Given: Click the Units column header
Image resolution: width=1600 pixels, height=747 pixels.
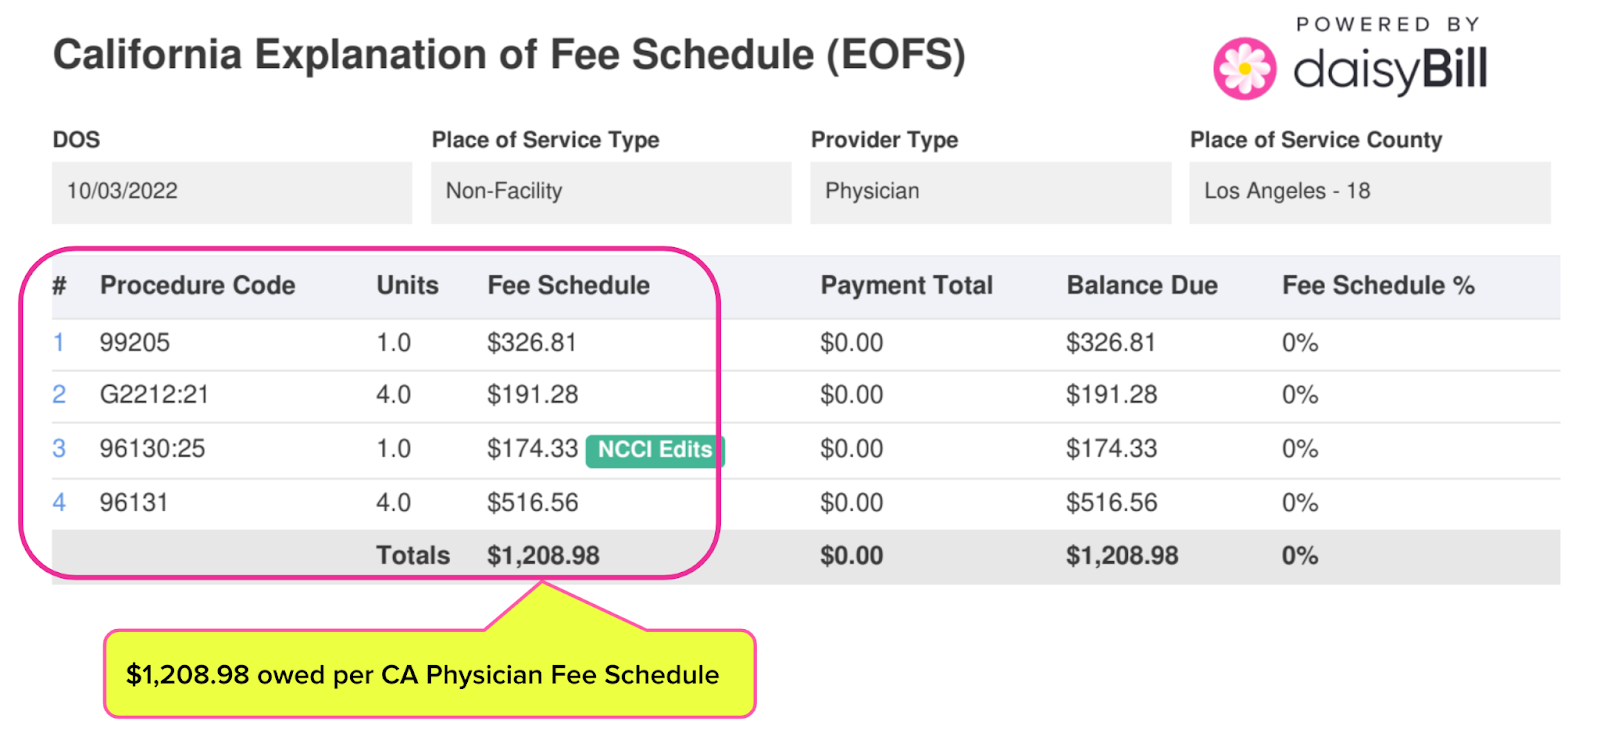Looking at the screenshot, I should [x=407, y=286].
